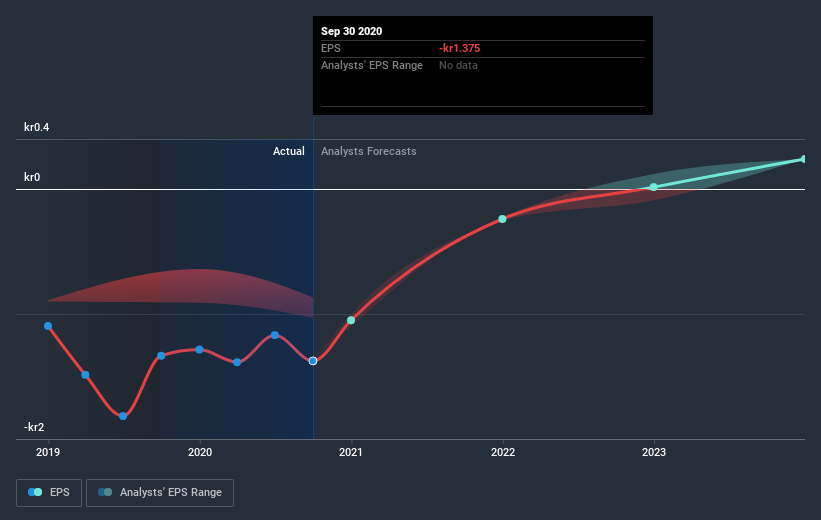Screen dimensions: 821x520
Task: Select the EPS data point after 2019 start
Action: pyautogui.click(x=85, y=374)
